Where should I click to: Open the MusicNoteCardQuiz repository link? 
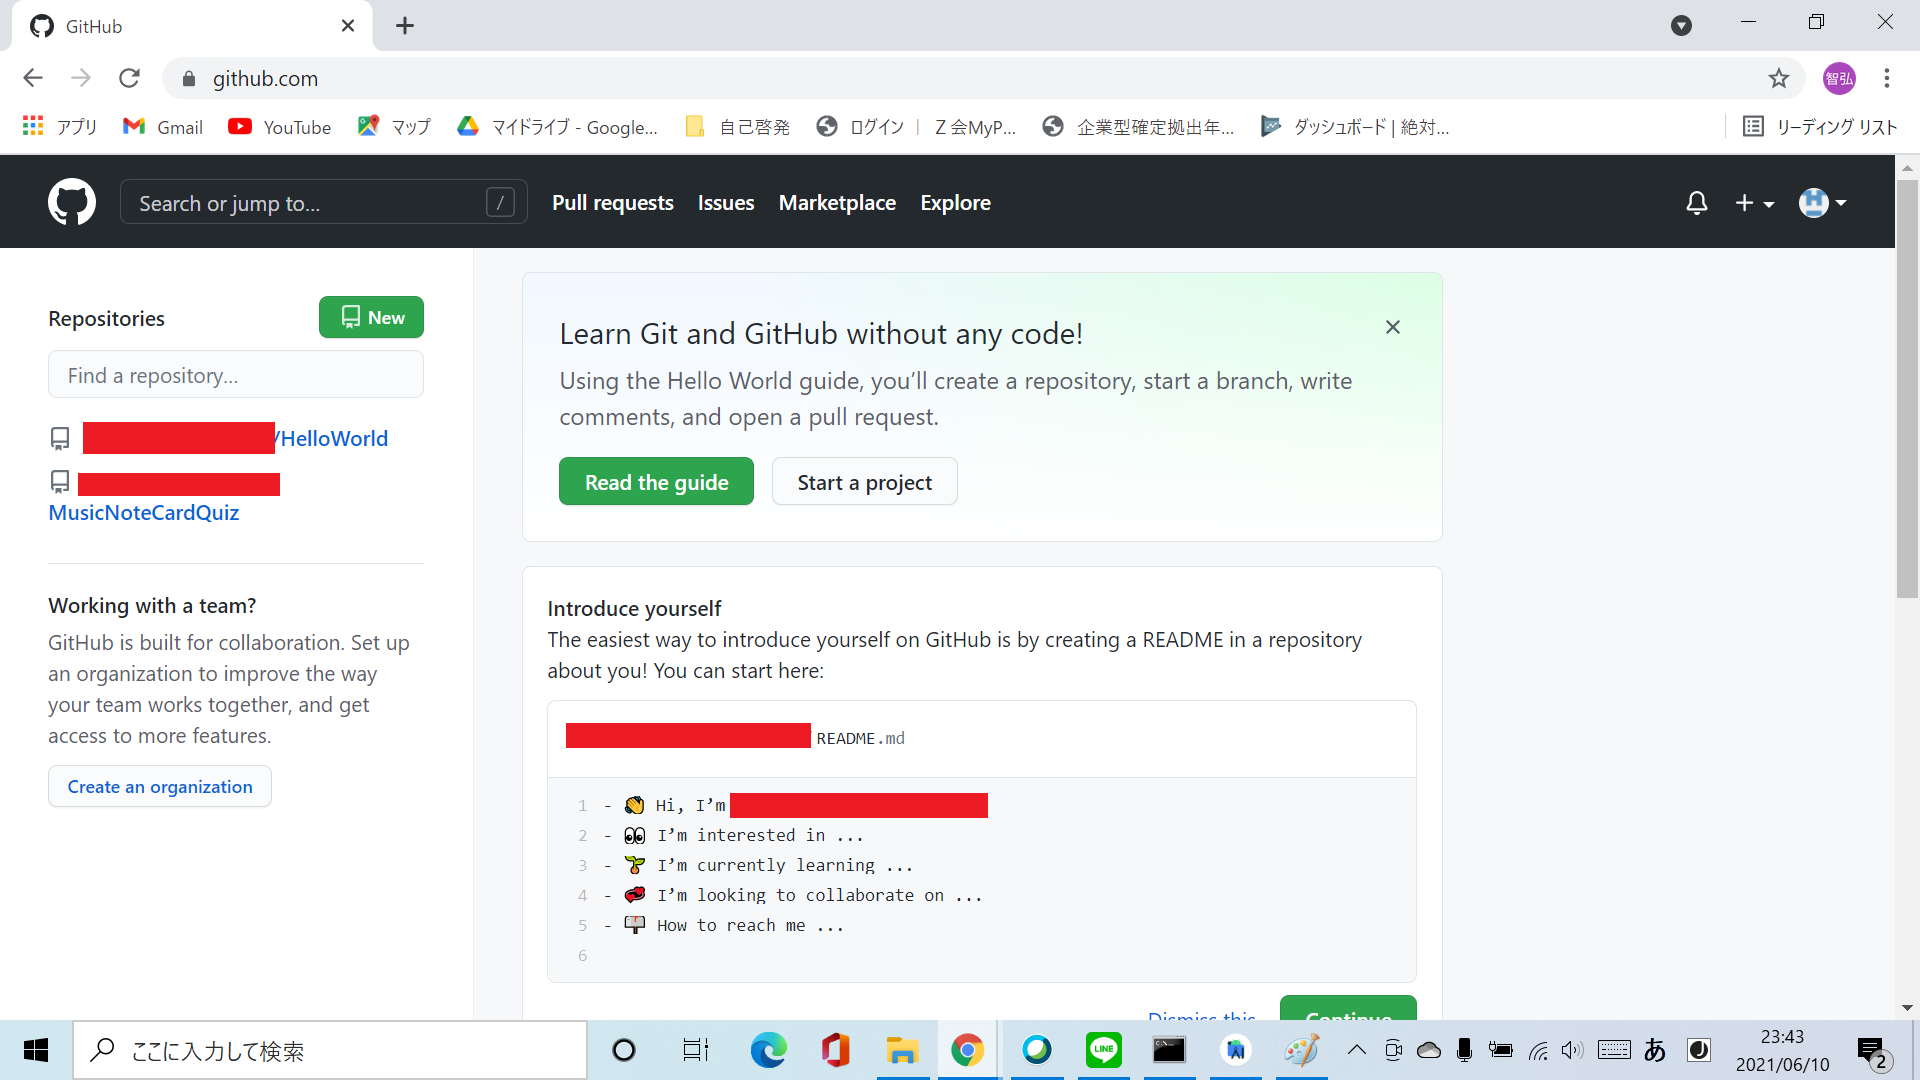coord(144,513)
